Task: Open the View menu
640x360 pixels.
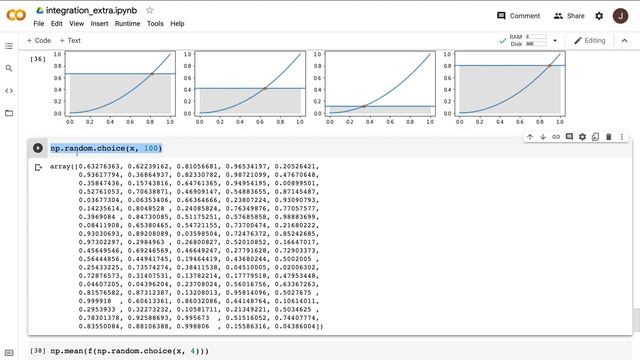Action: [x=76, y=24]
